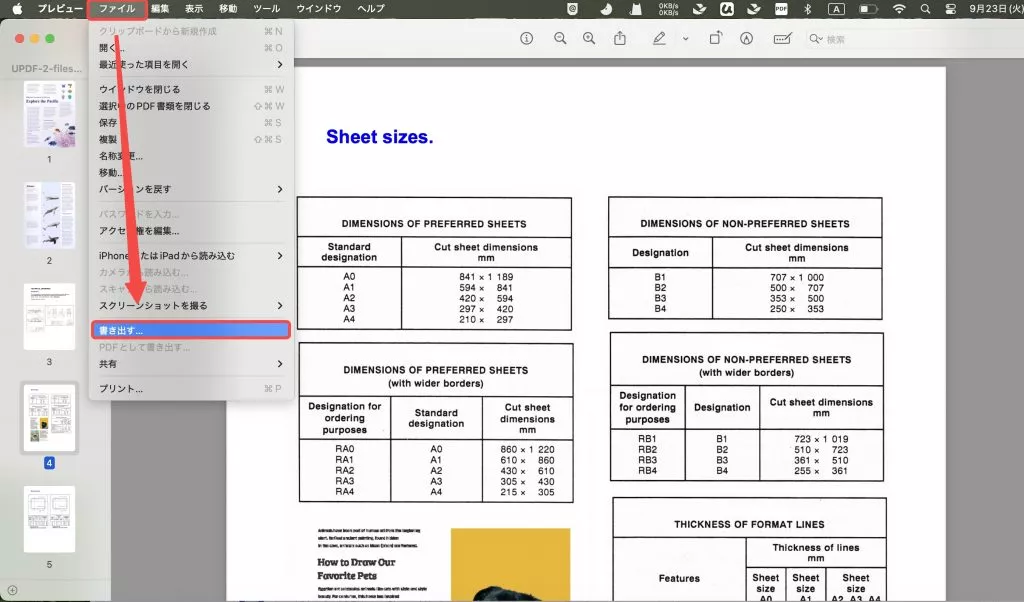This screenshot has height=602, width=1024.
Task: Choose 選択中のPDF書類を閉じる menu item
Action: click(x=191, y=106)
